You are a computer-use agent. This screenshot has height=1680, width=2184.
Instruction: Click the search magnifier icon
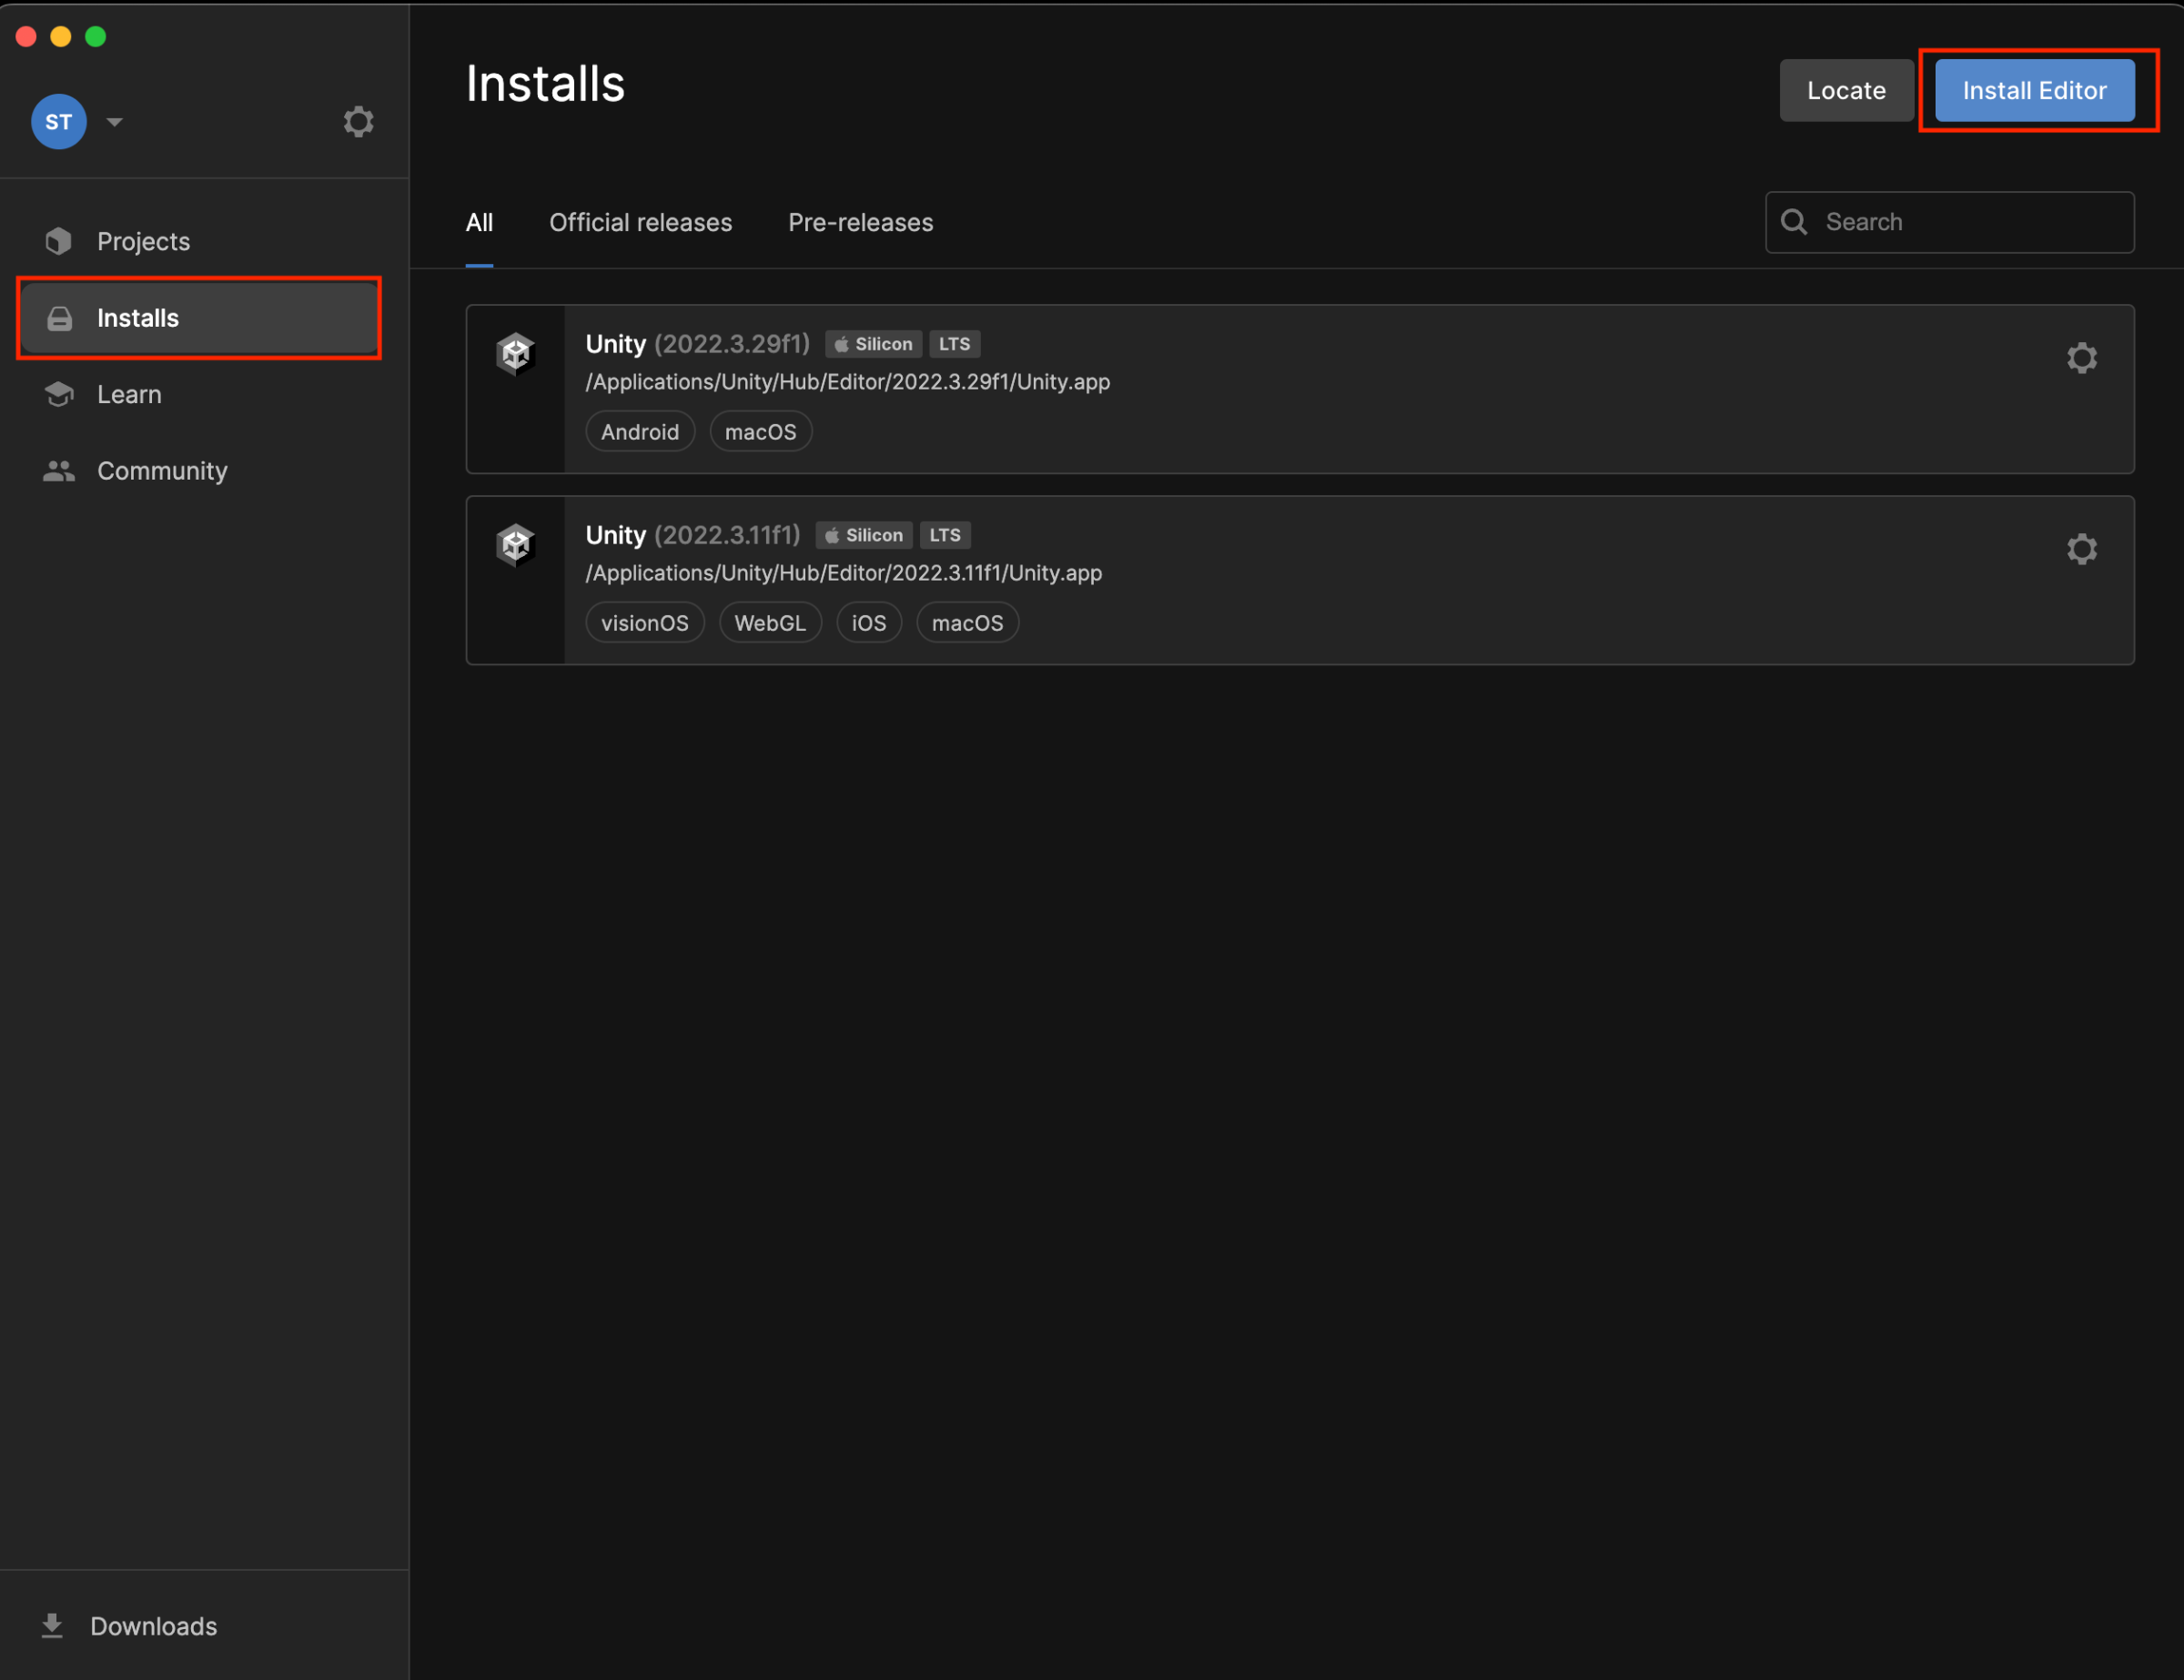click(1794, 222)
